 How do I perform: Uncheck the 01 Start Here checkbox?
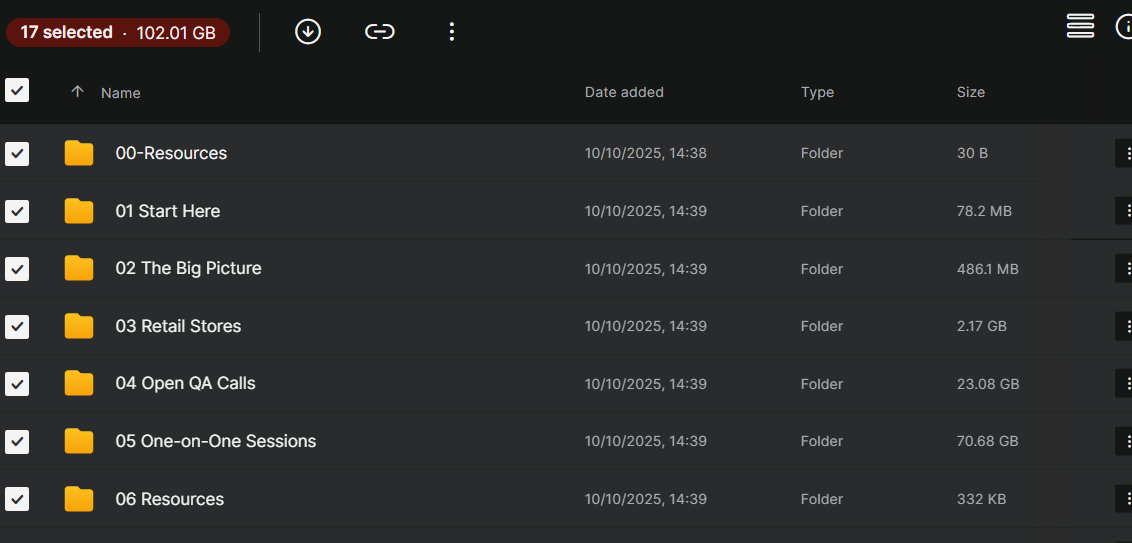coord(17,211)
